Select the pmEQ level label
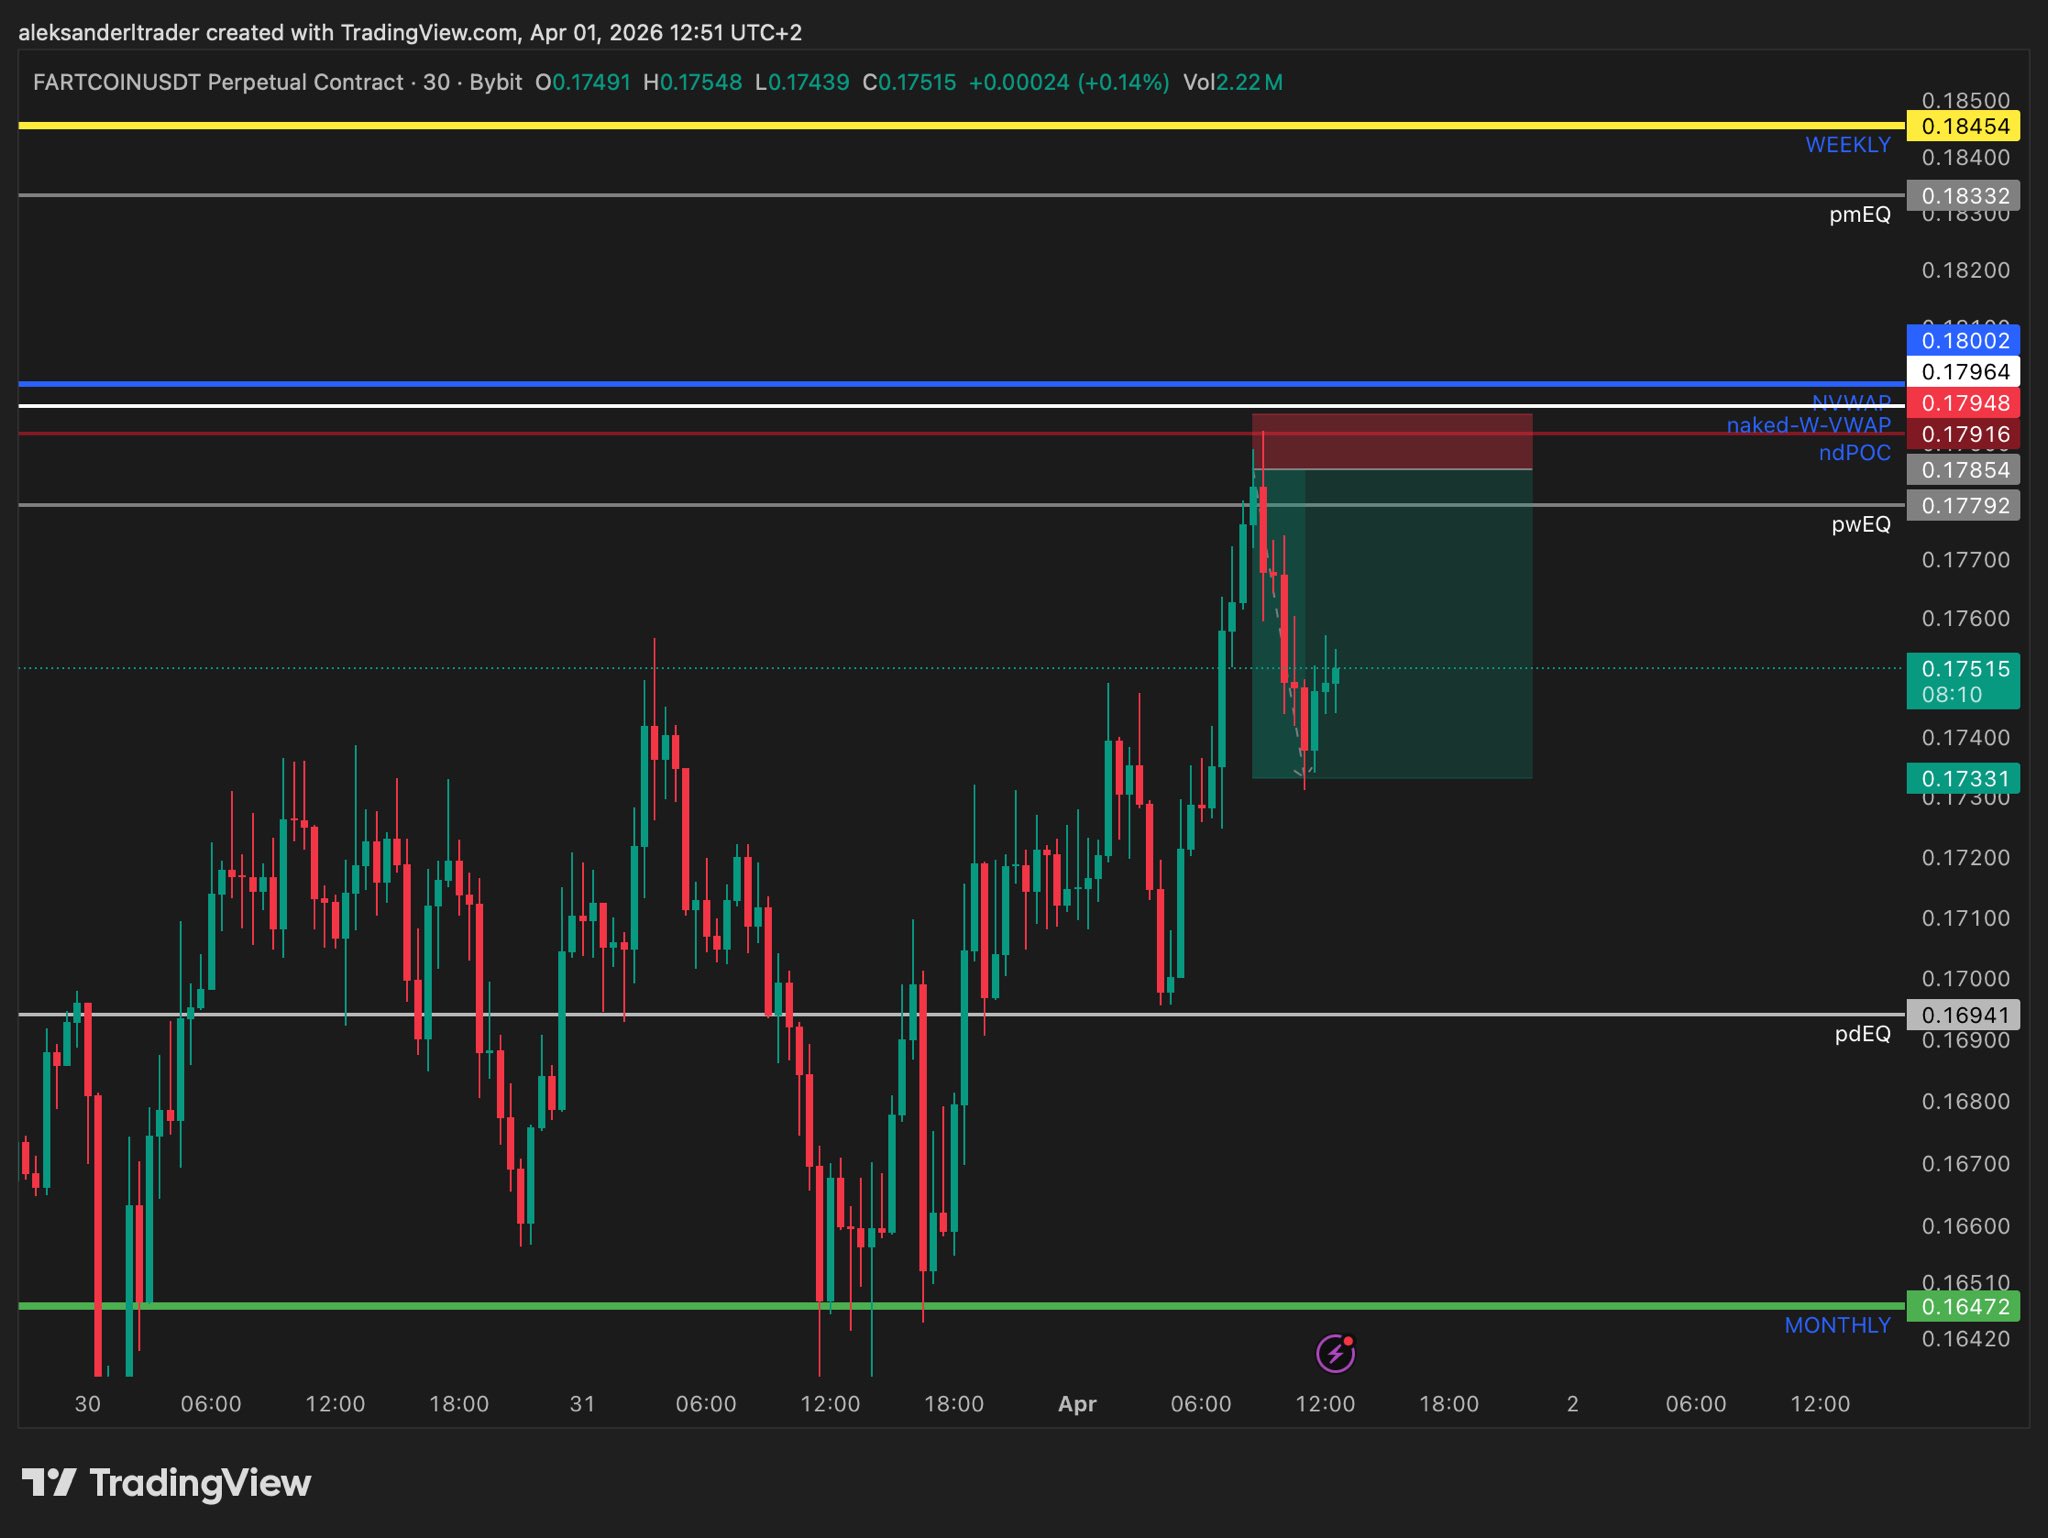 1859,214
